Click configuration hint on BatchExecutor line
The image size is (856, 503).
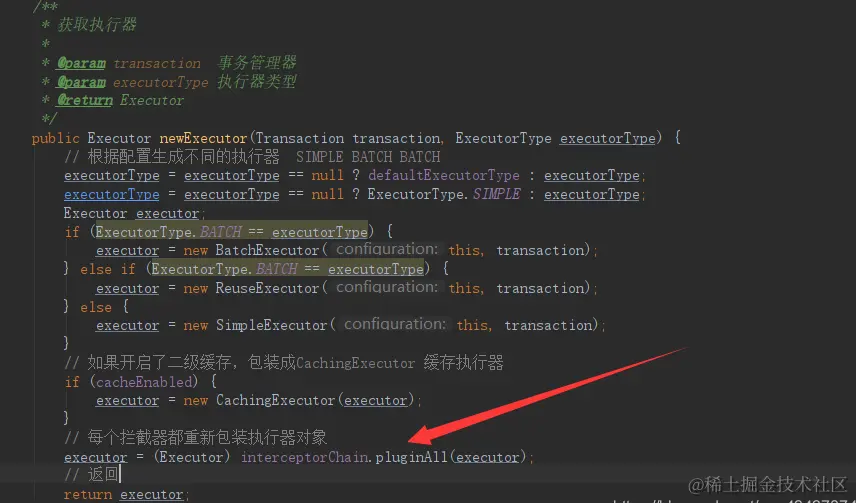[387, 250]
